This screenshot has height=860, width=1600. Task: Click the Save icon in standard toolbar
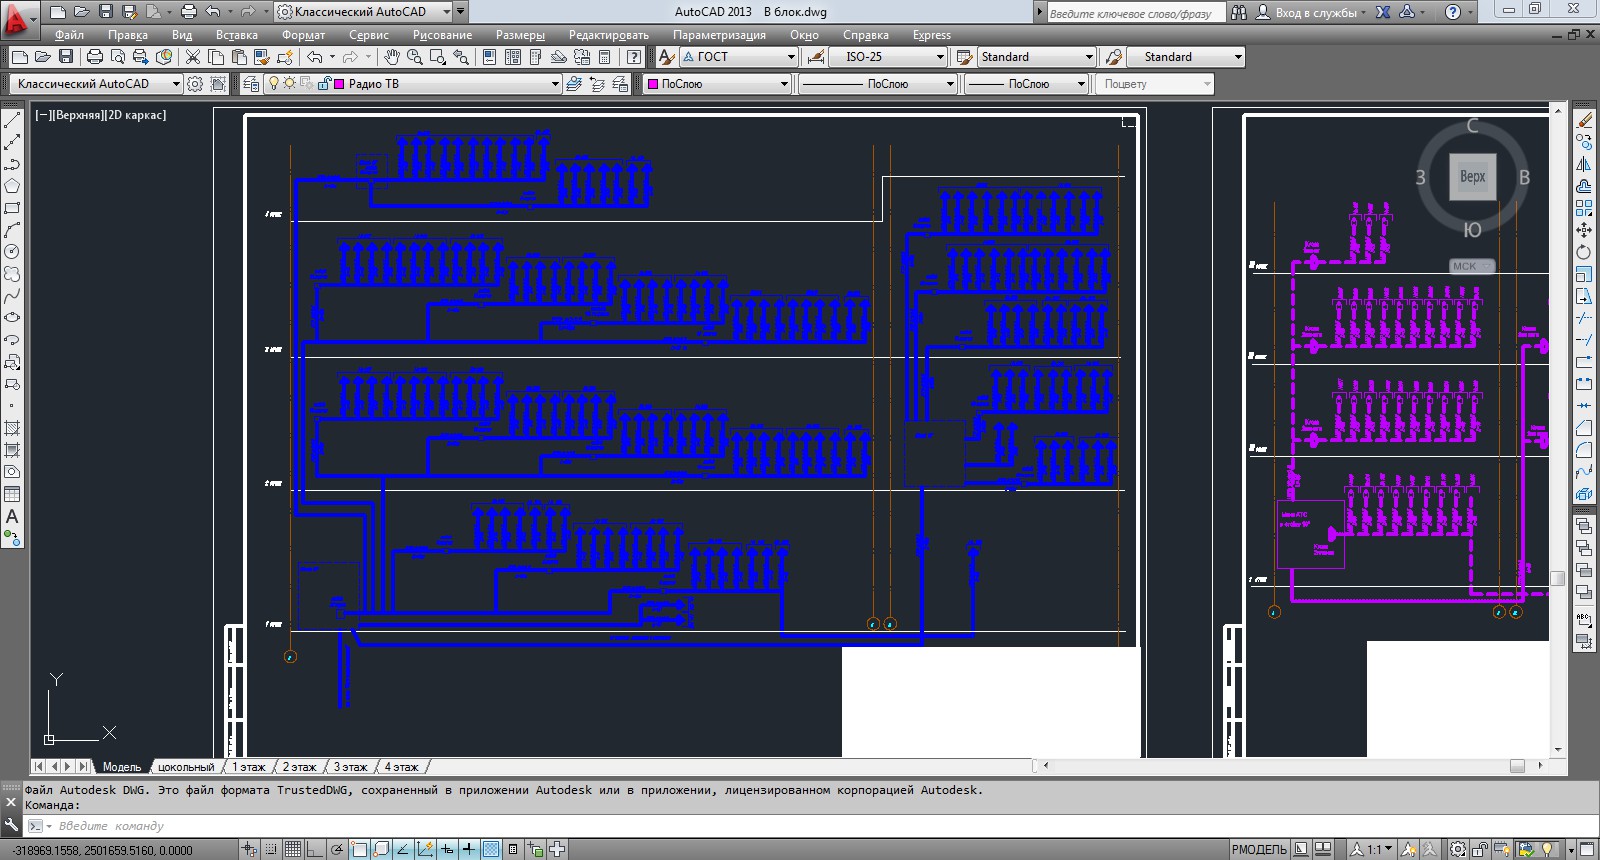click(66, 57)
